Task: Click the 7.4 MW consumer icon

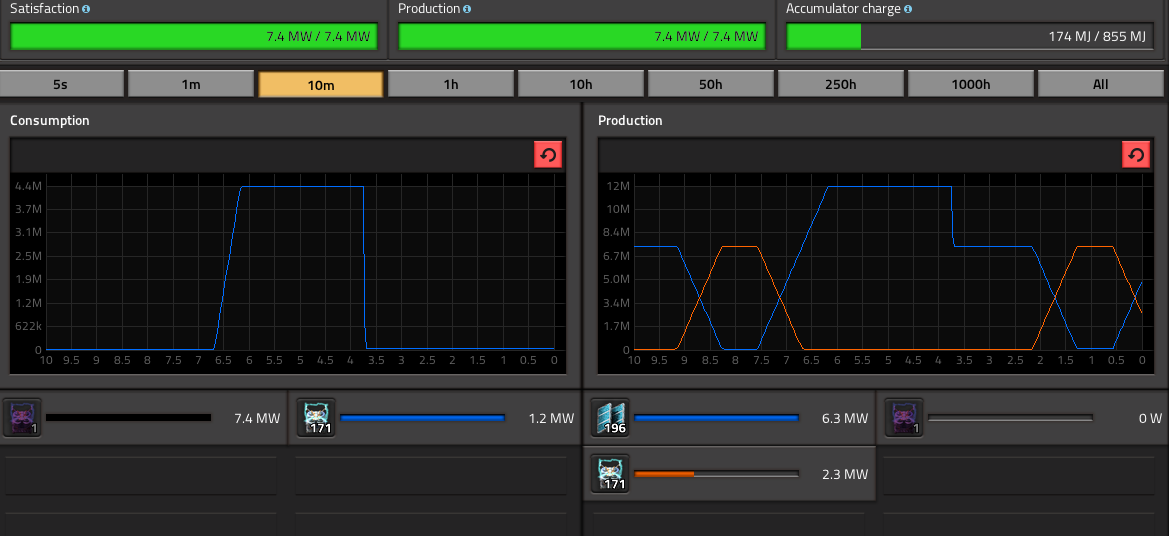Action: tap(22, 417)
